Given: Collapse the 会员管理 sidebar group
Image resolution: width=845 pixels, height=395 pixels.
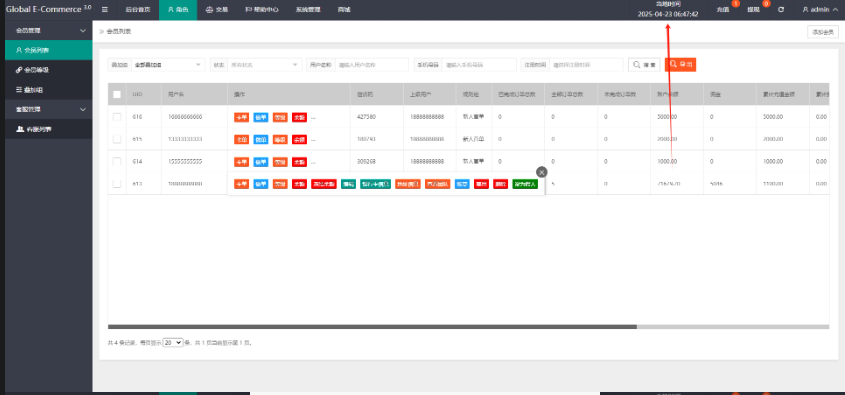Looking at the screenshot, I should pyautogui.click(x=49, y=31).
